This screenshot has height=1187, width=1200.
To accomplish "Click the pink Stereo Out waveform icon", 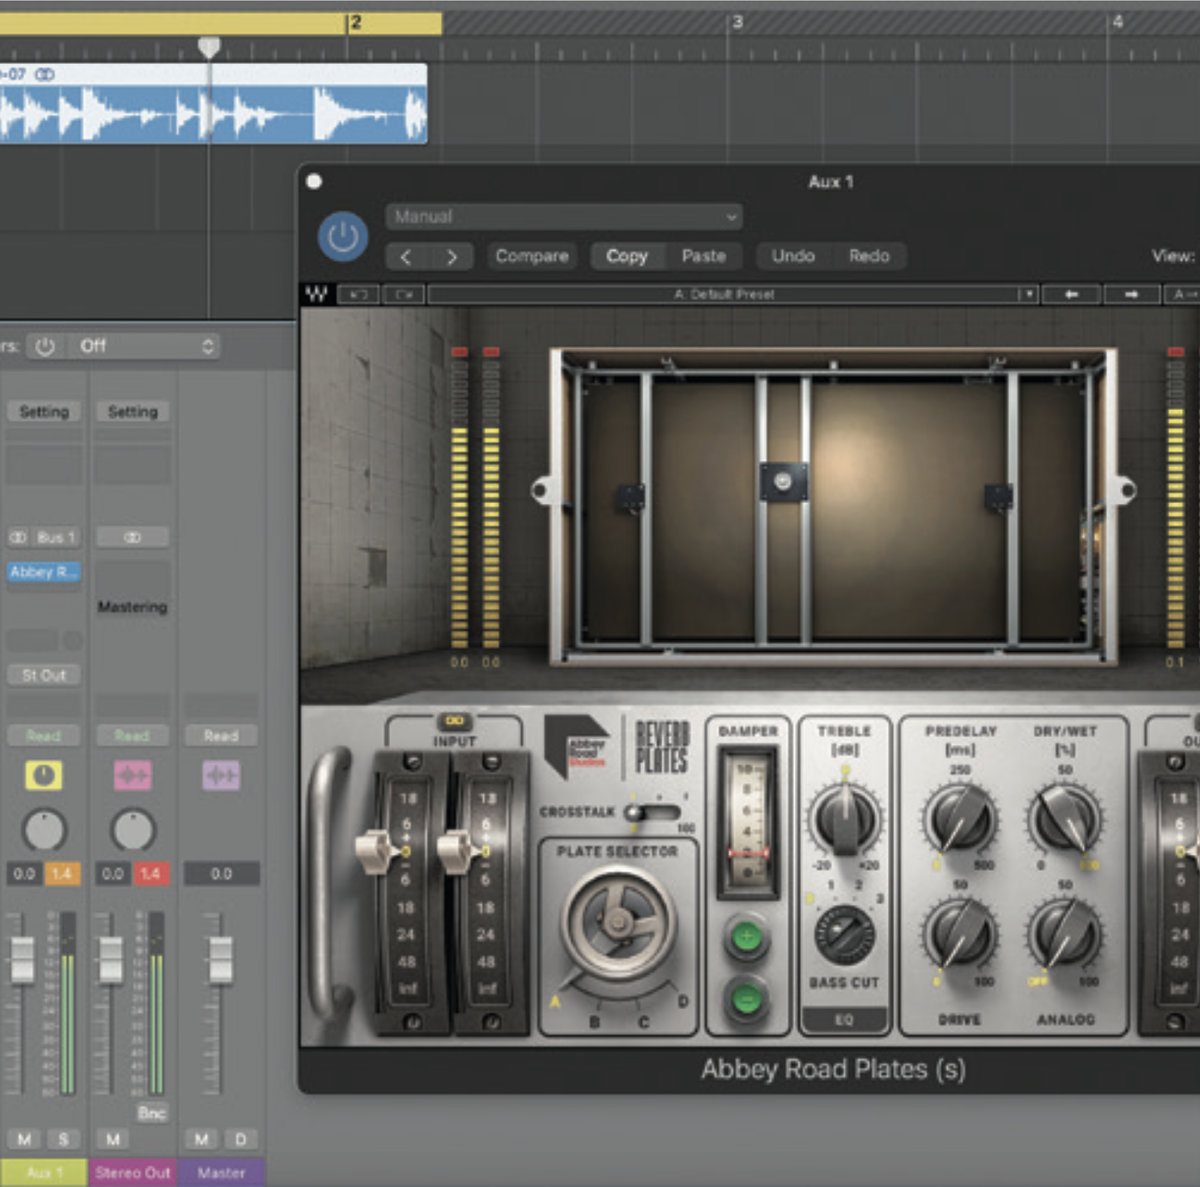I will point(132,775).
